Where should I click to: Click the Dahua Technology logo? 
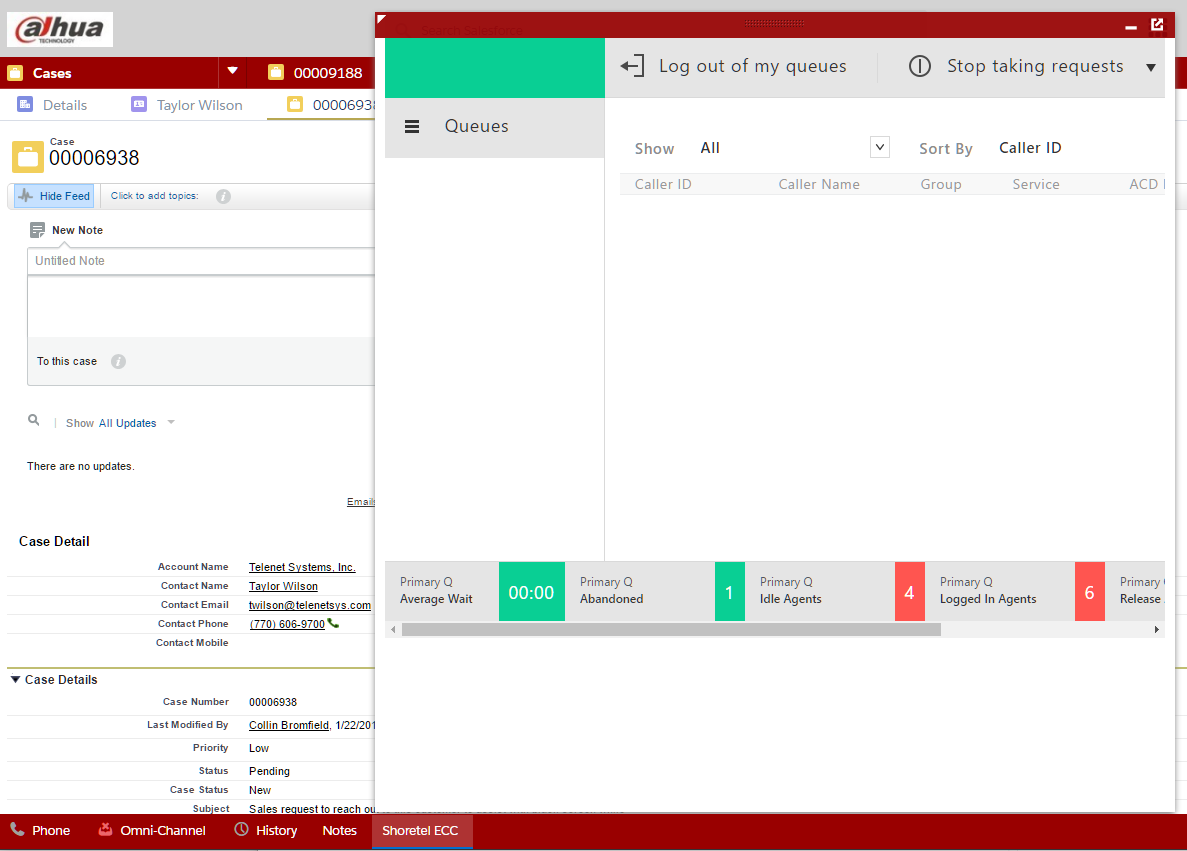point(60,30)
